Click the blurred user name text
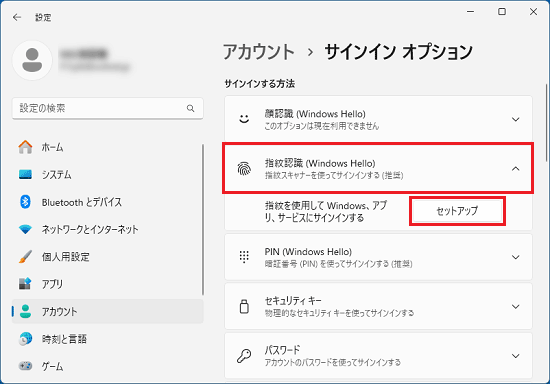The height and width of the screenshot is (384, 550). [83, 54]
